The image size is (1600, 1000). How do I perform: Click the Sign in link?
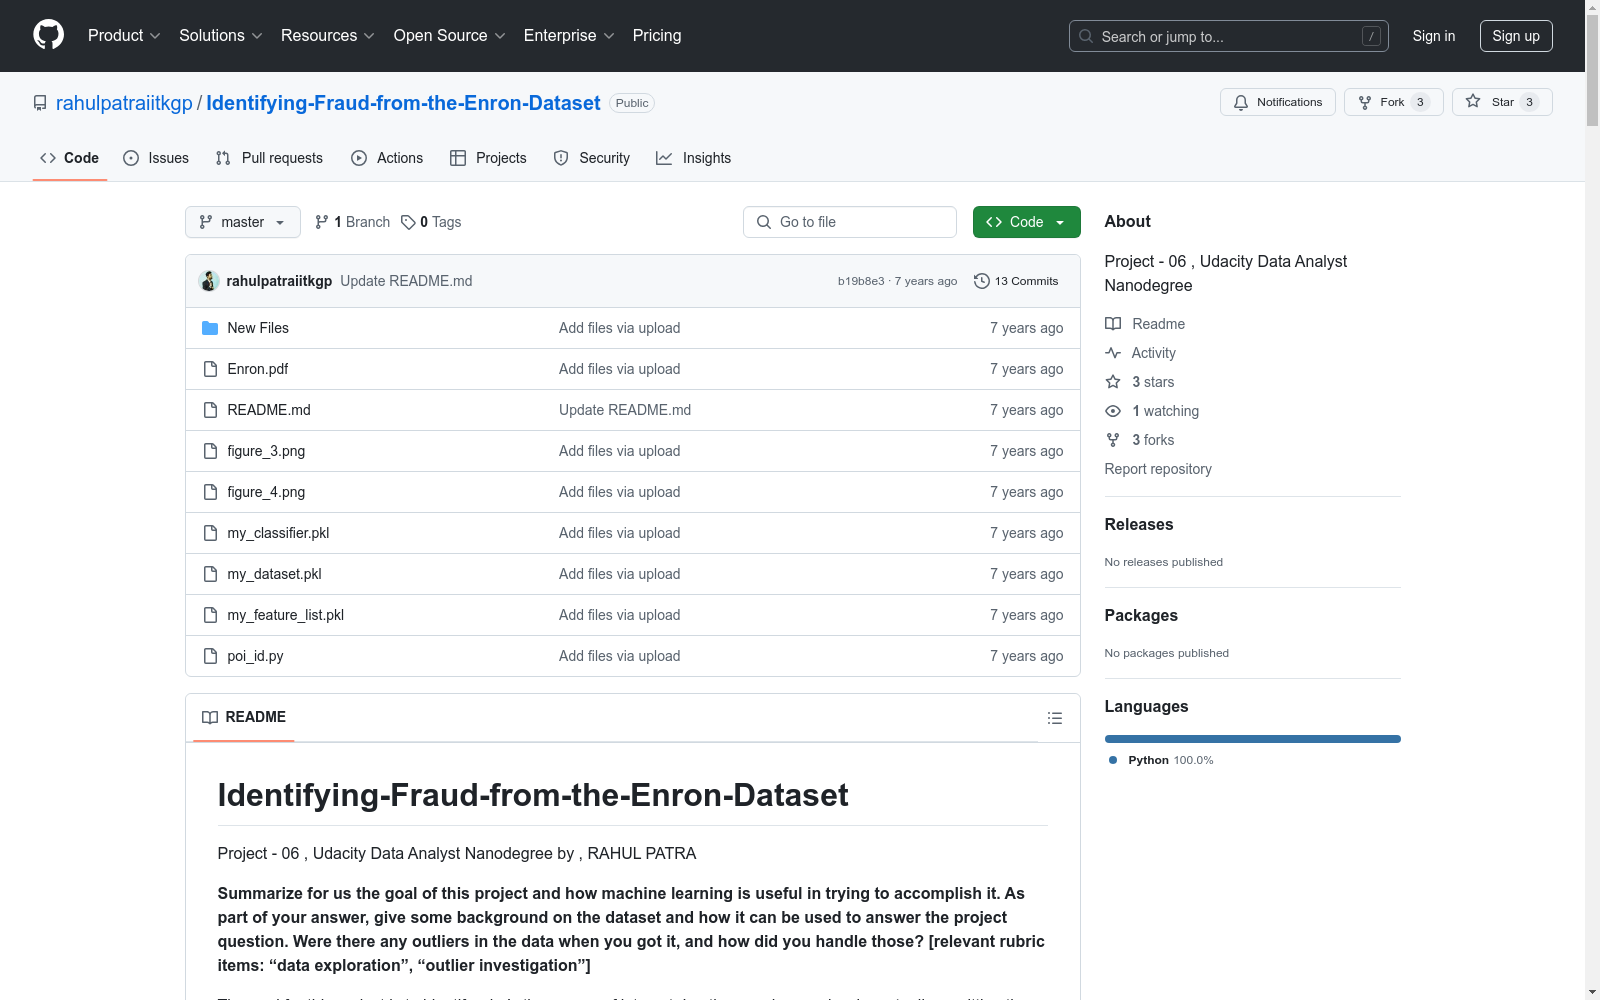click(x=1434, y=36)
